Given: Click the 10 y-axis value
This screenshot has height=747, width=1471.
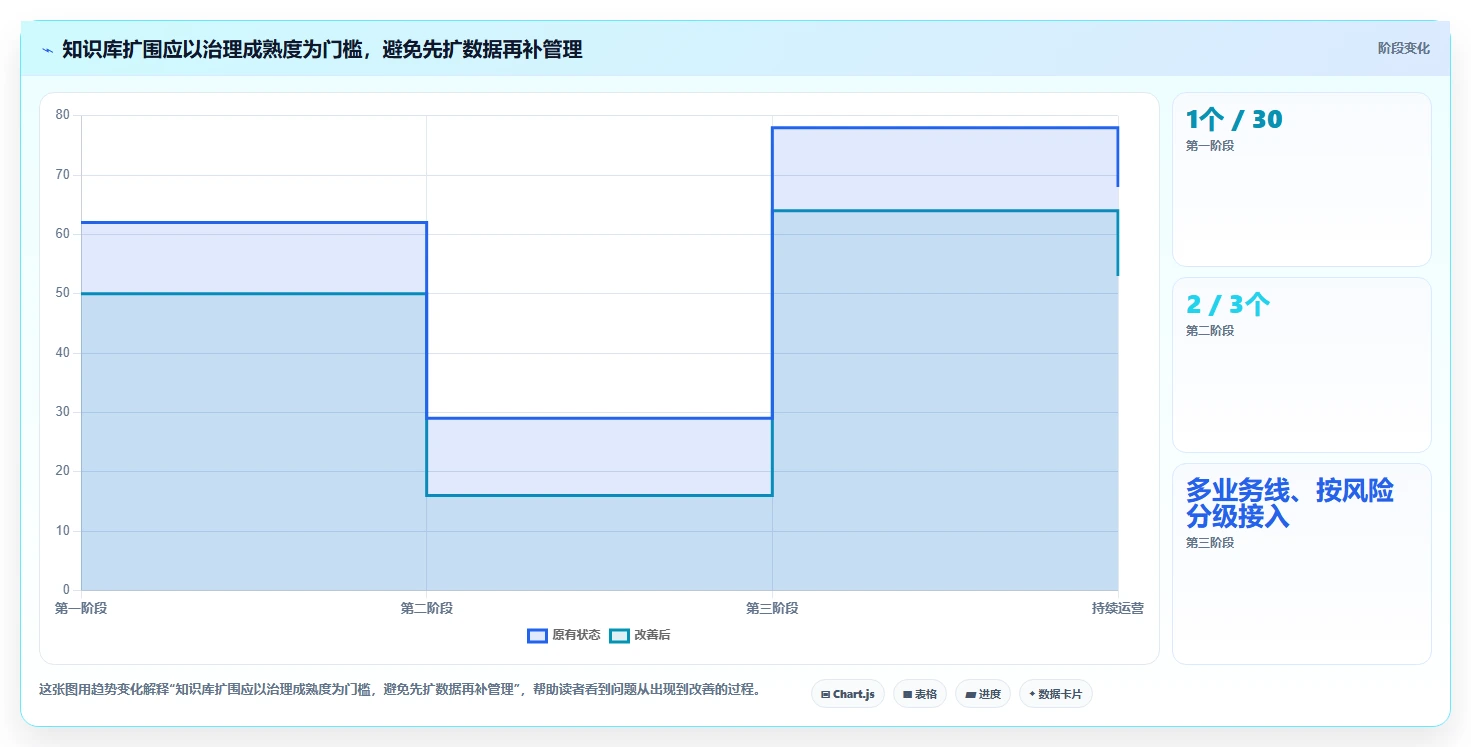Looking at the screenshot, I should pyautogui.click(x=63, y=530).
